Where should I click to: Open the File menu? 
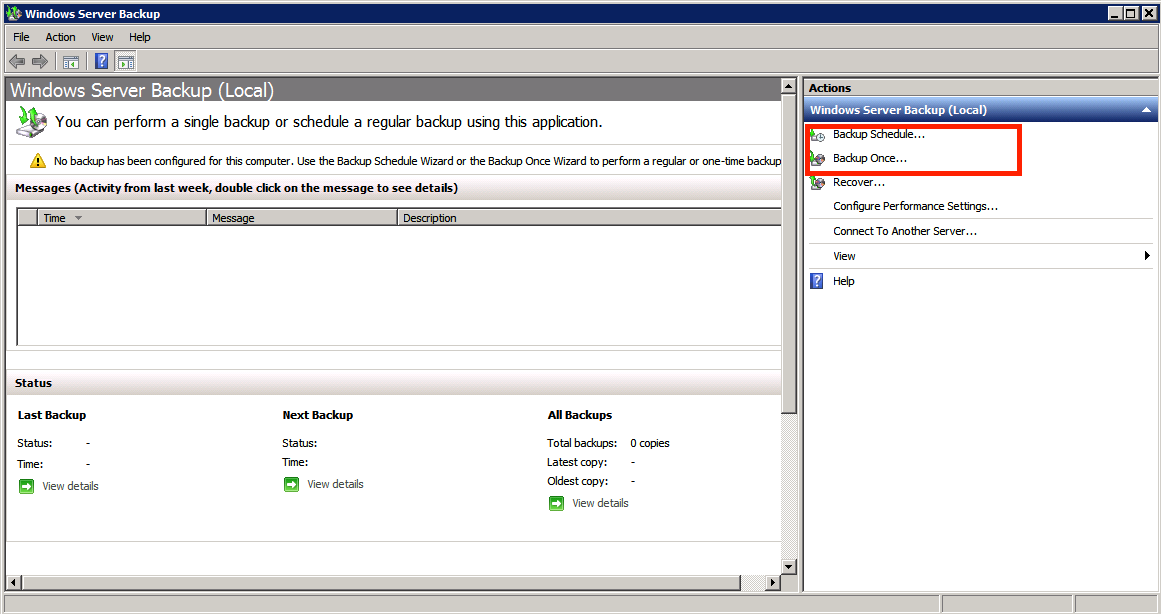(21, 37)
